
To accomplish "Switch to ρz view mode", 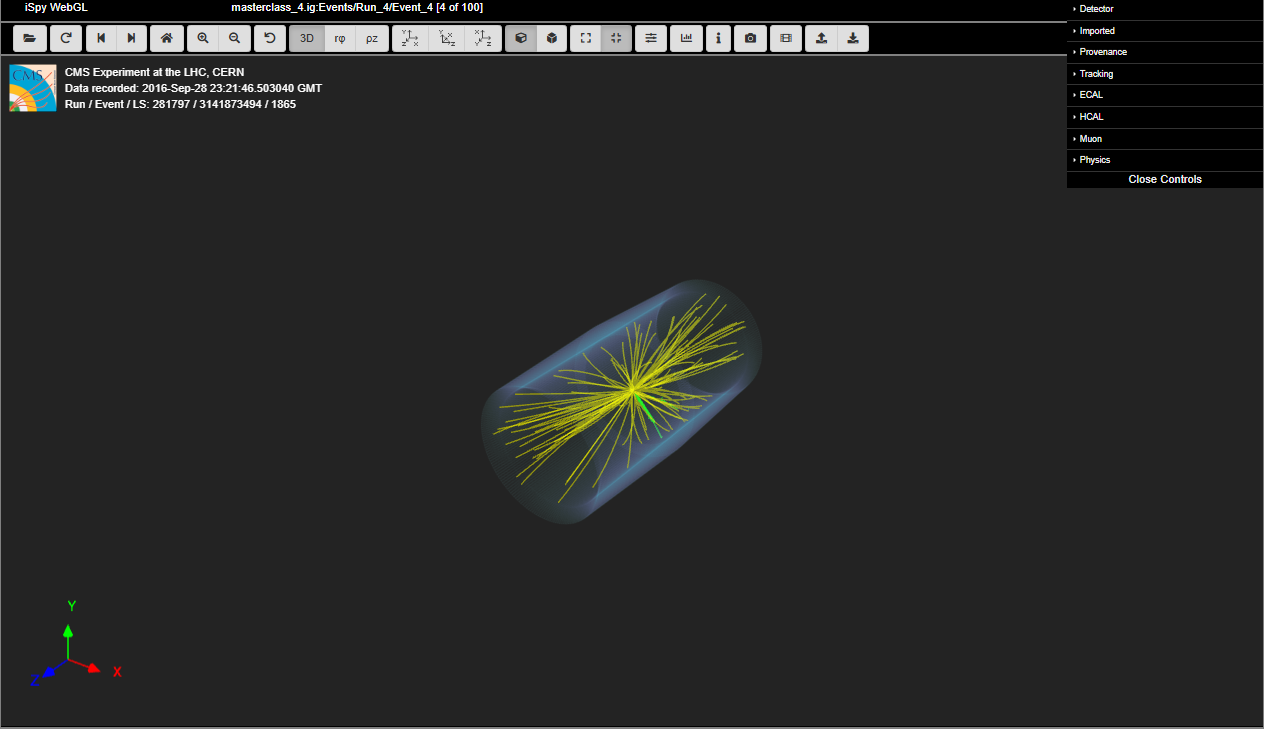I will tap(372, 38).
